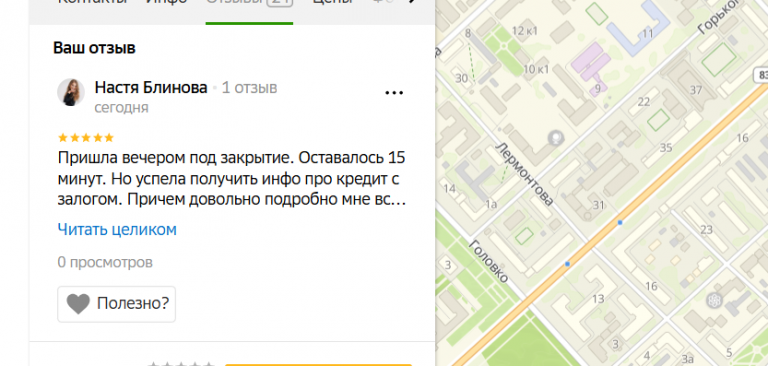
Task: Click the '0 просмотров' view counter
Action: point(105,263)
